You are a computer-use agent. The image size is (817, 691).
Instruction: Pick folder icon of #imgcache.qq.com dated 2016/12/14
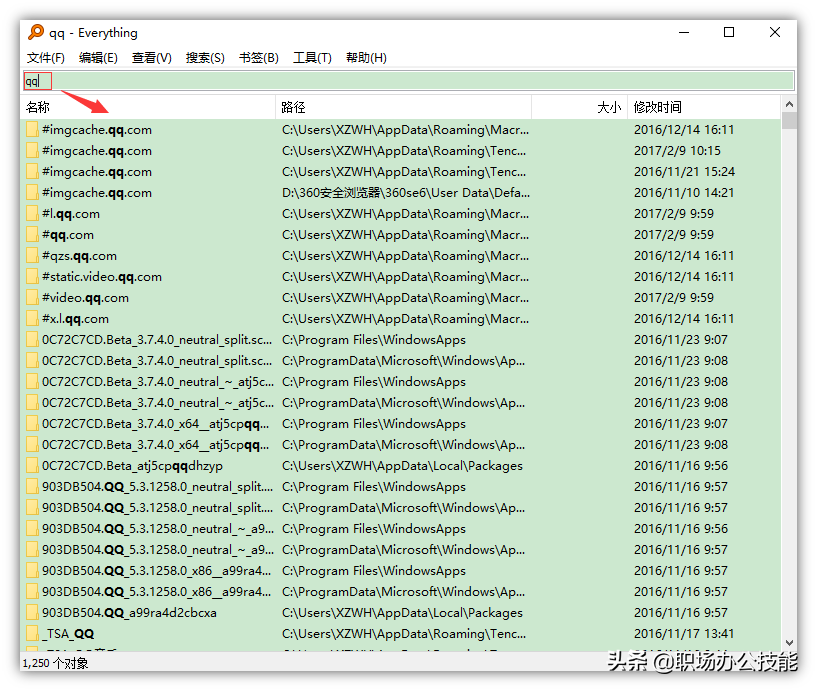tap(32, 130)
